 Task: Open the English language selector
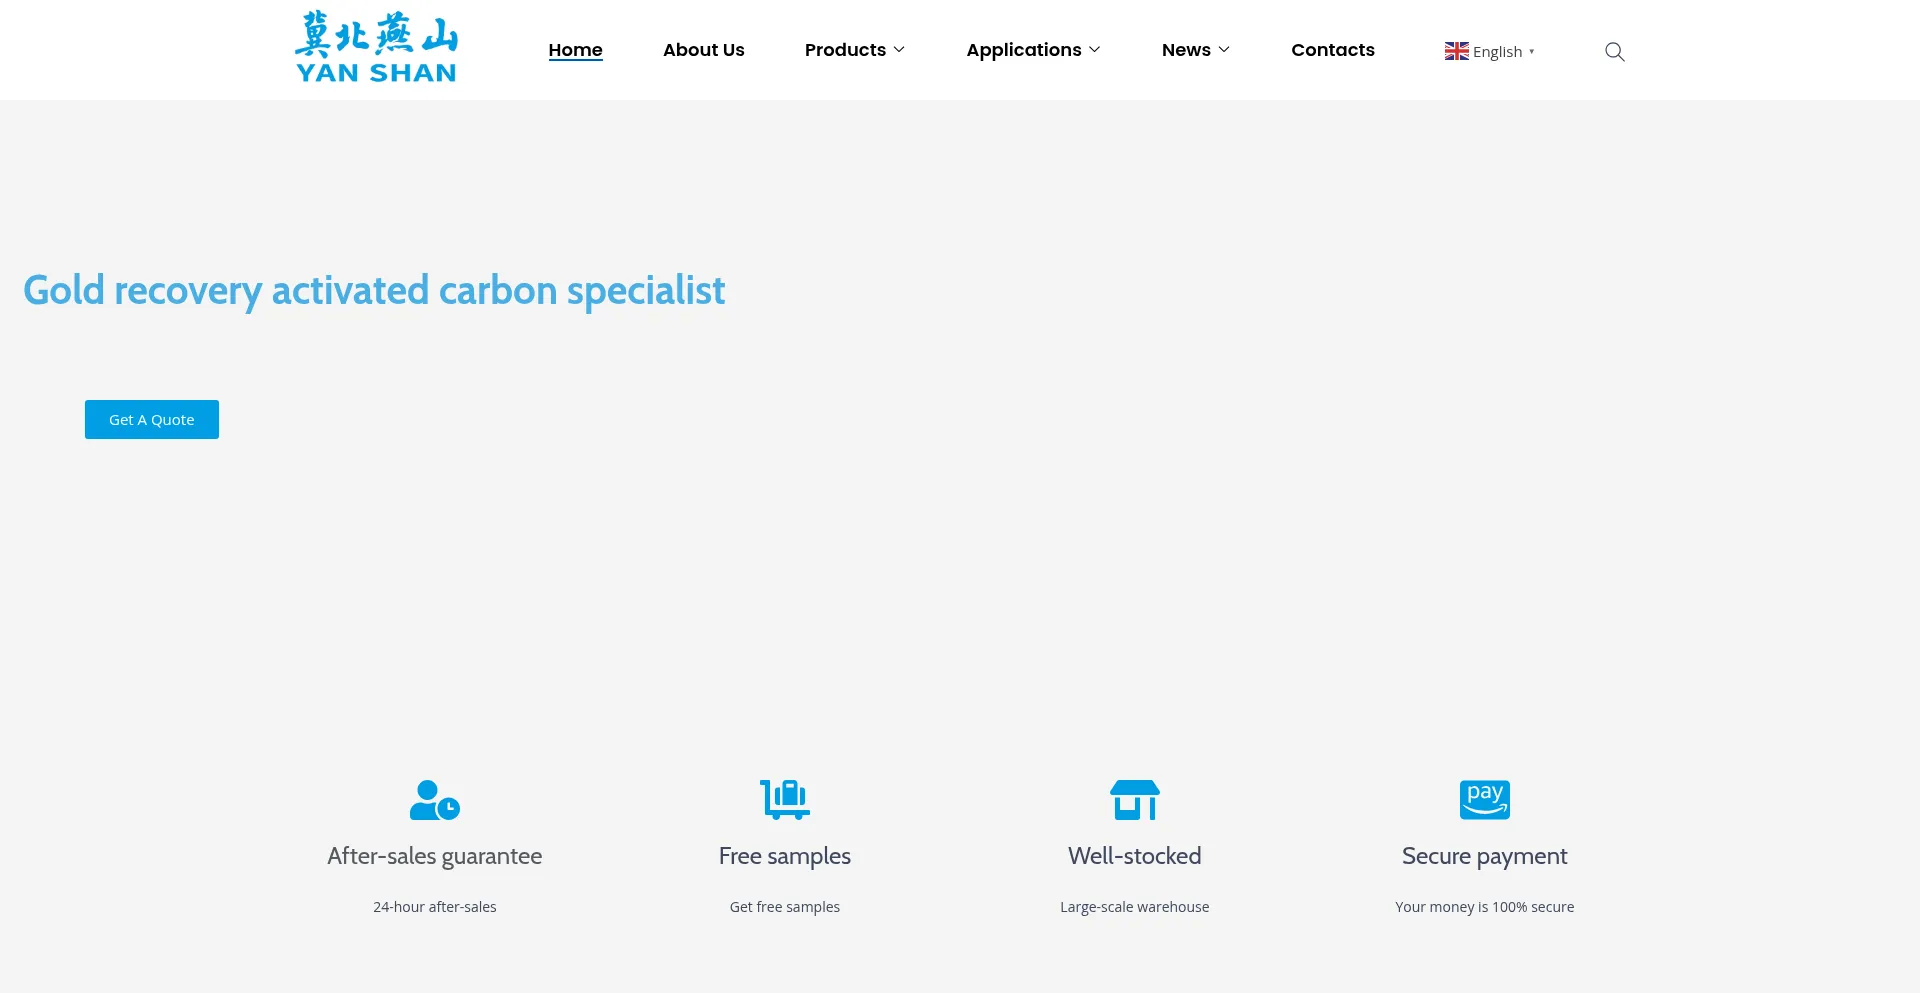(1497, 52)
